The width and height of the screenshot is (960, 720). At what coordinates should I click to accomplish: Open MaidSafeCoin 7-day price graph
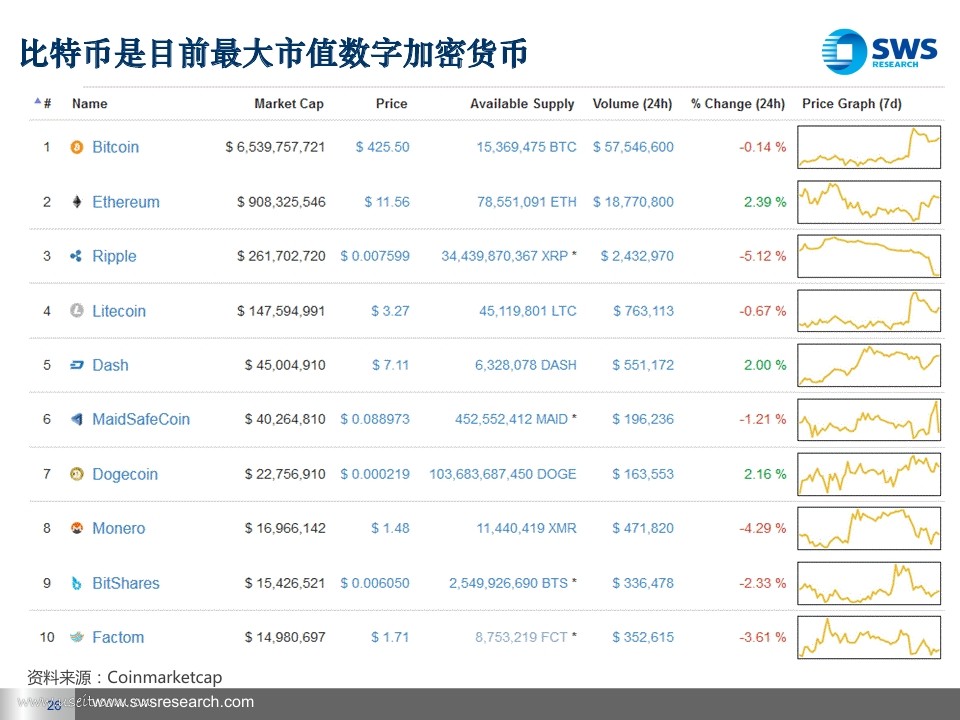(869, 419)
